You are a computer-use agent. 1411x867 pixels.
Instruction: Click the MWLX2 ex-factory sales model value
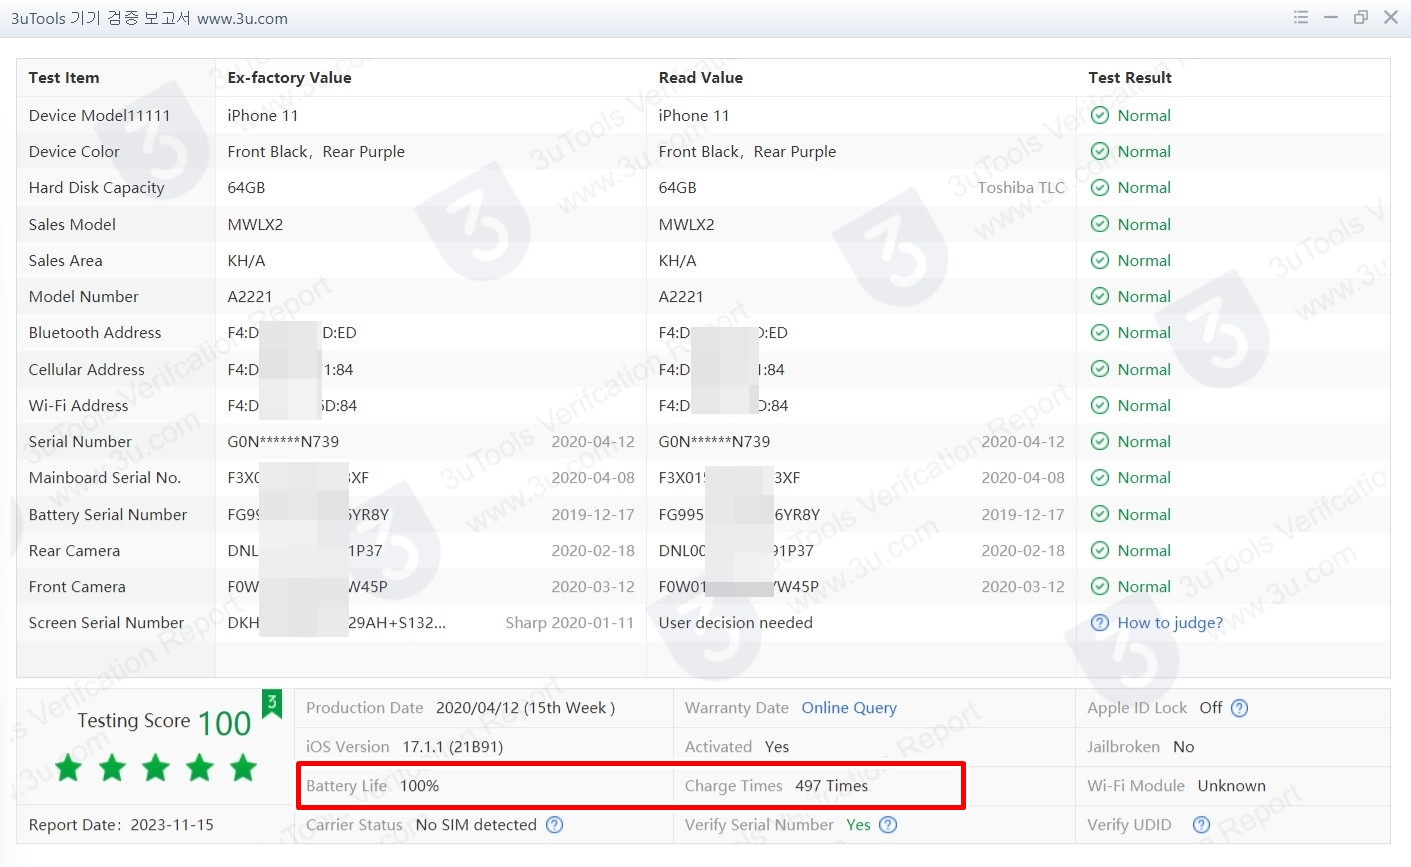256,224
